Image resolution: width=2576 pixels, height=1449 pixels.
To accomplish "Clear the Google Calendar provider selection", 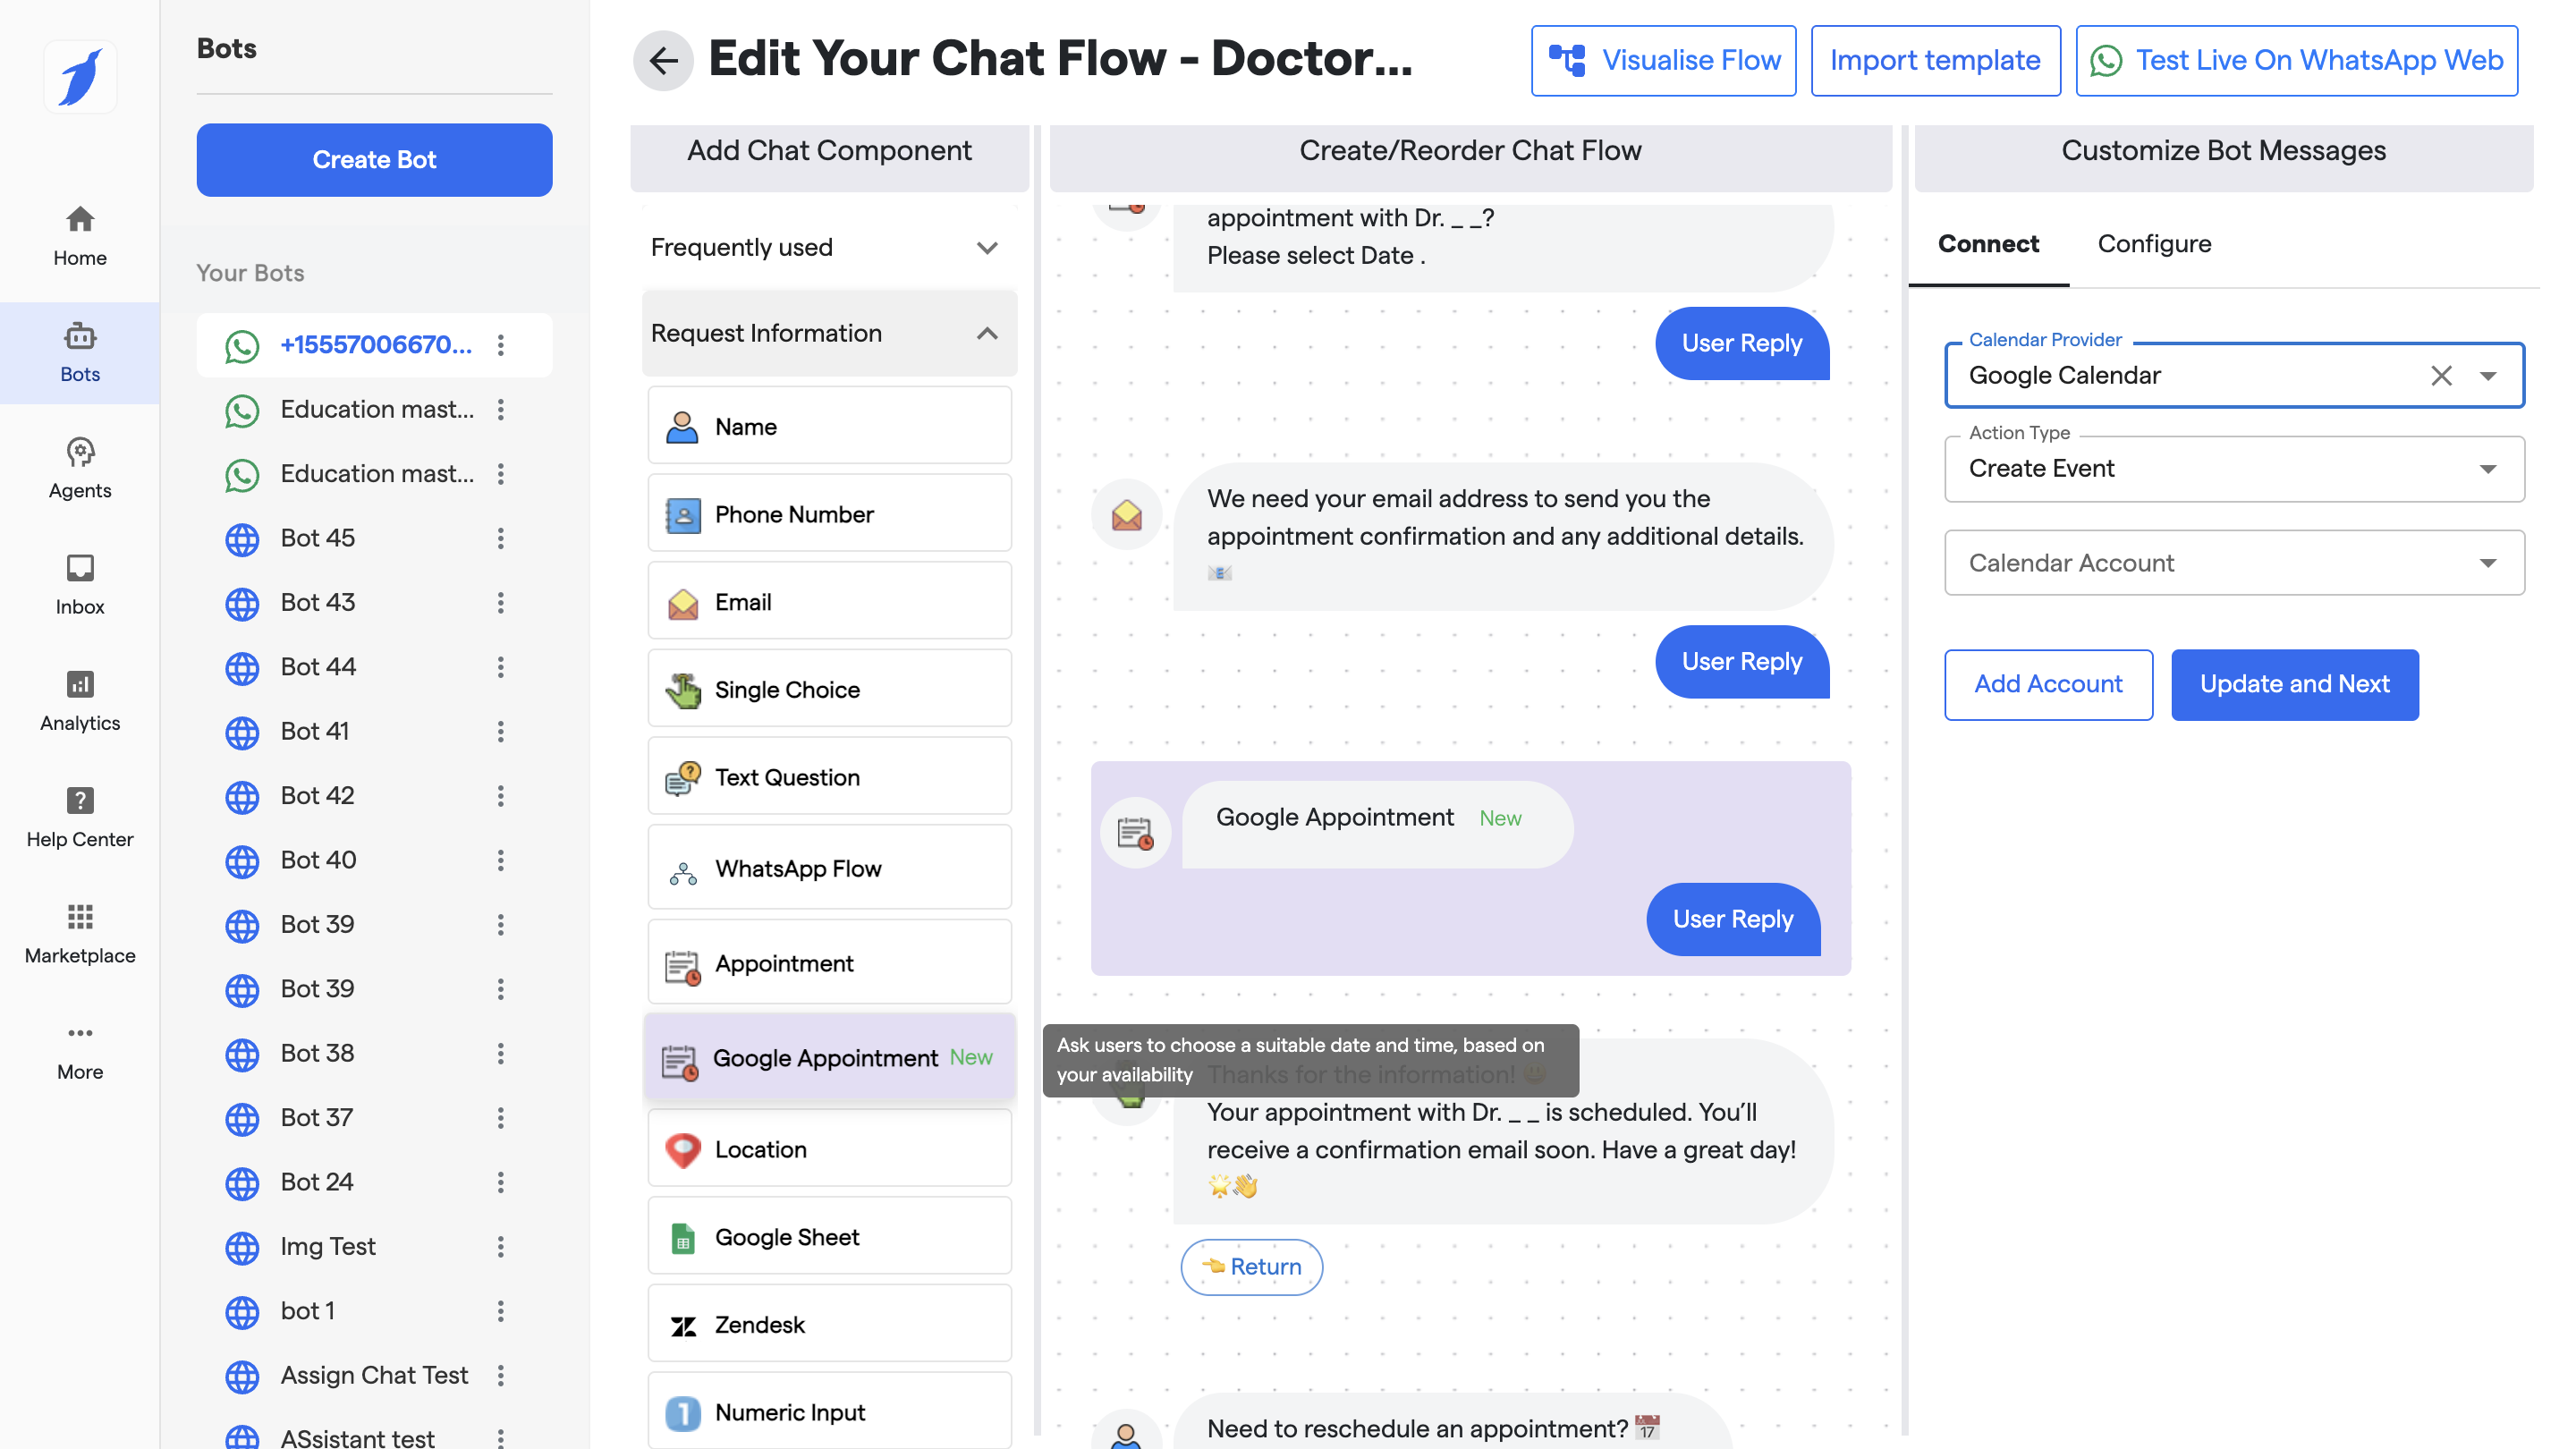I will tap(2441, 375).
